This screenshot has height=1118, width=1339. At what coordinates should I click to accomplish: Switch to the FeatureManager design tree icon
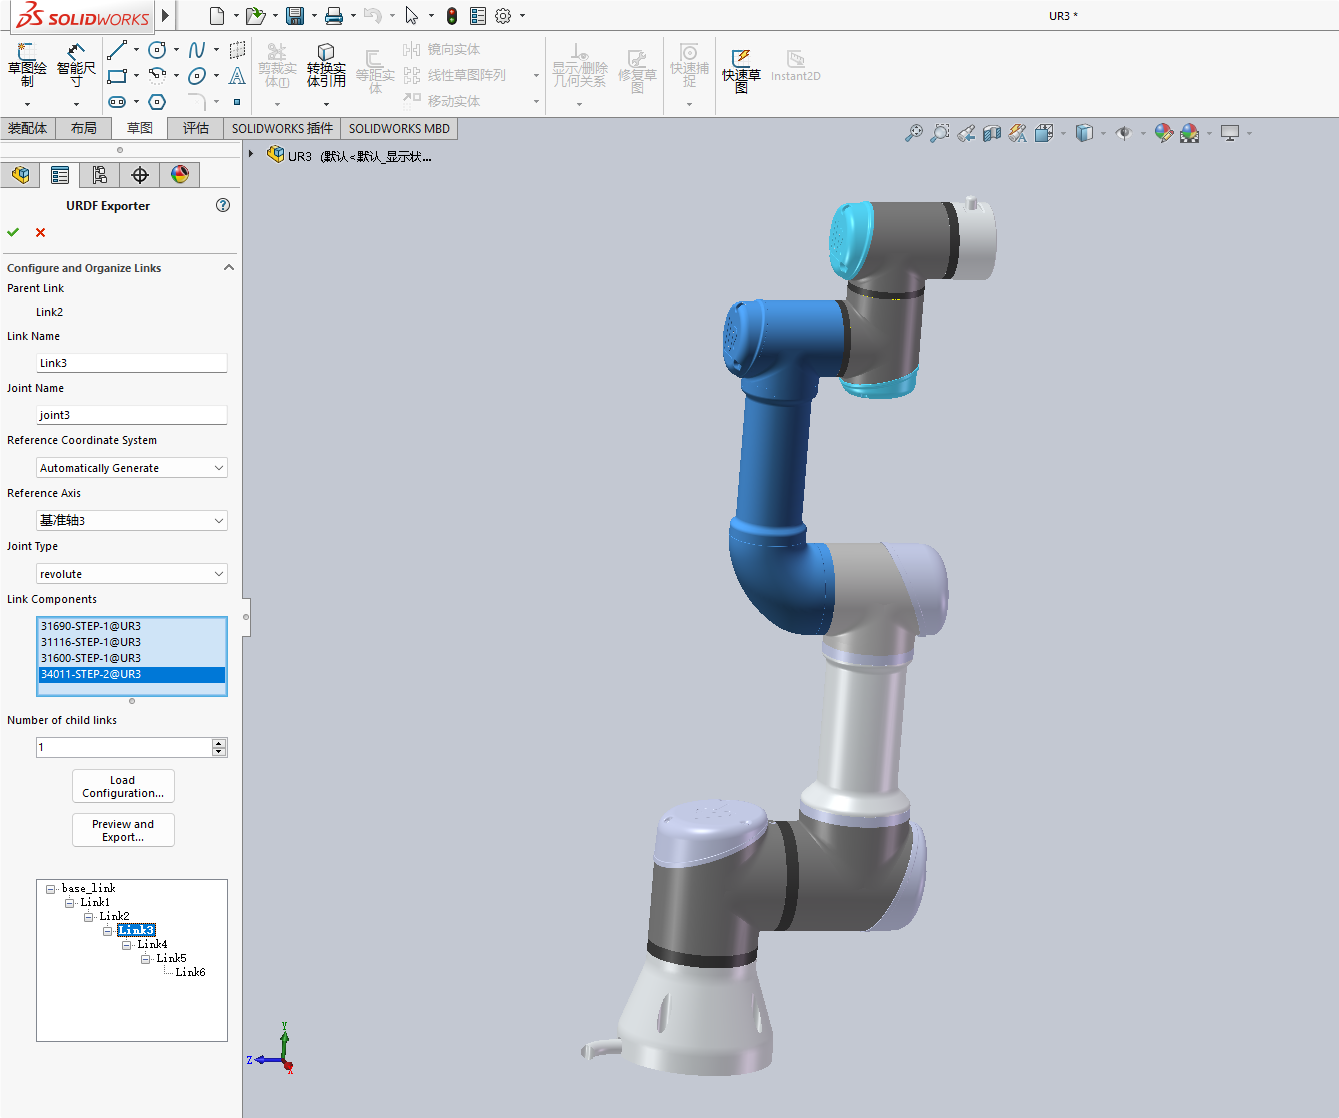pos(20,174)
